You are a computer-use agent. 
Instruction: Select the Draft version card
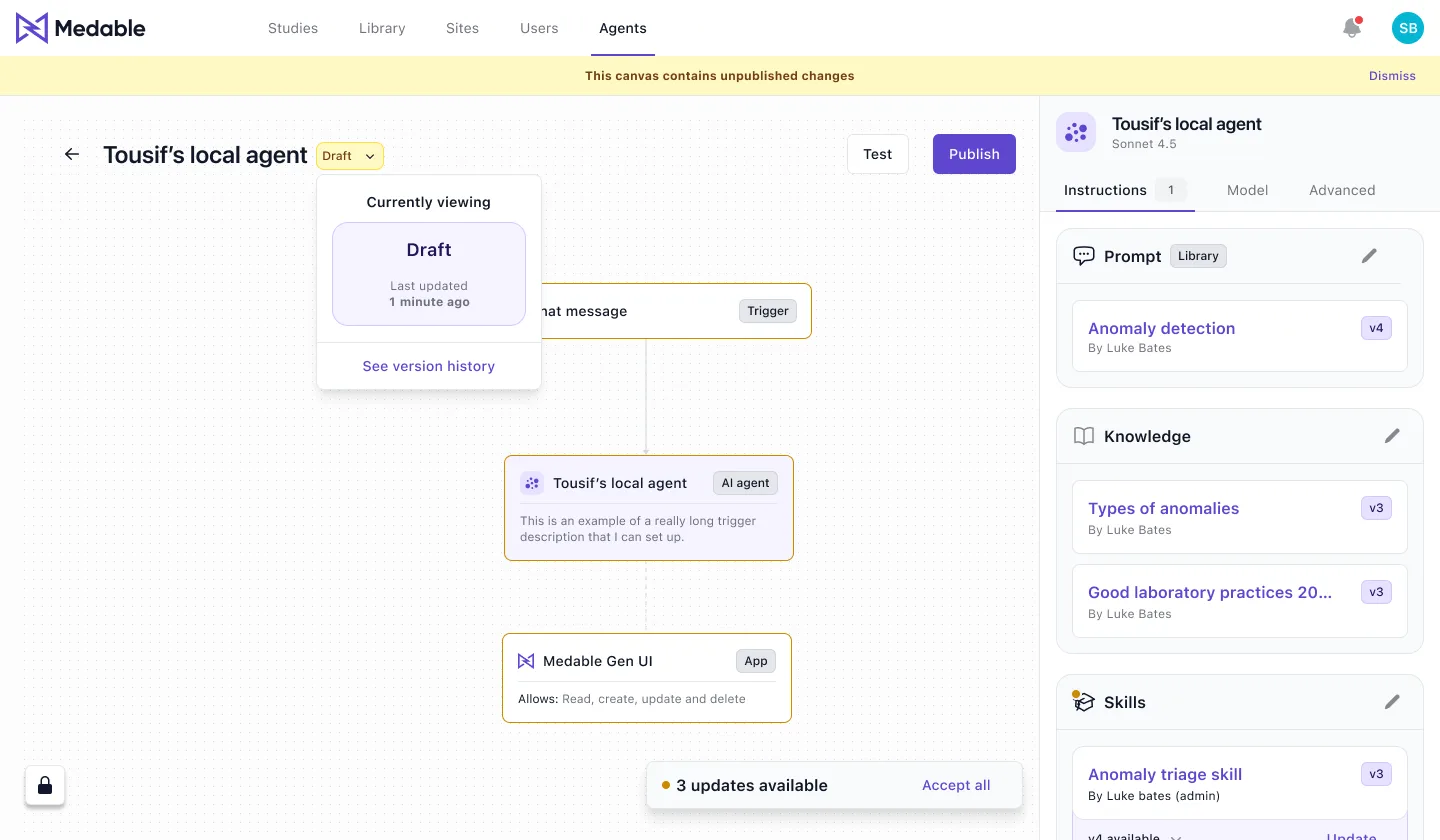[x=429, y=274]
